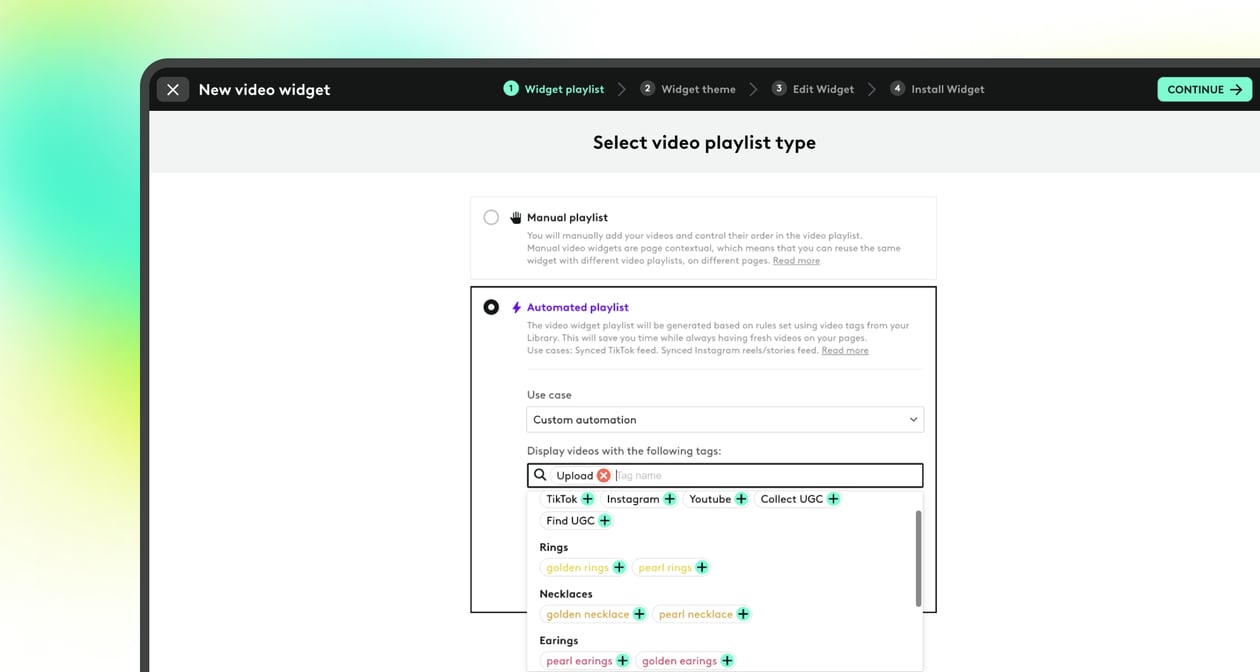
Task: Click the lightning bolt icon beside Automated playlist
Action: point(515,307)
